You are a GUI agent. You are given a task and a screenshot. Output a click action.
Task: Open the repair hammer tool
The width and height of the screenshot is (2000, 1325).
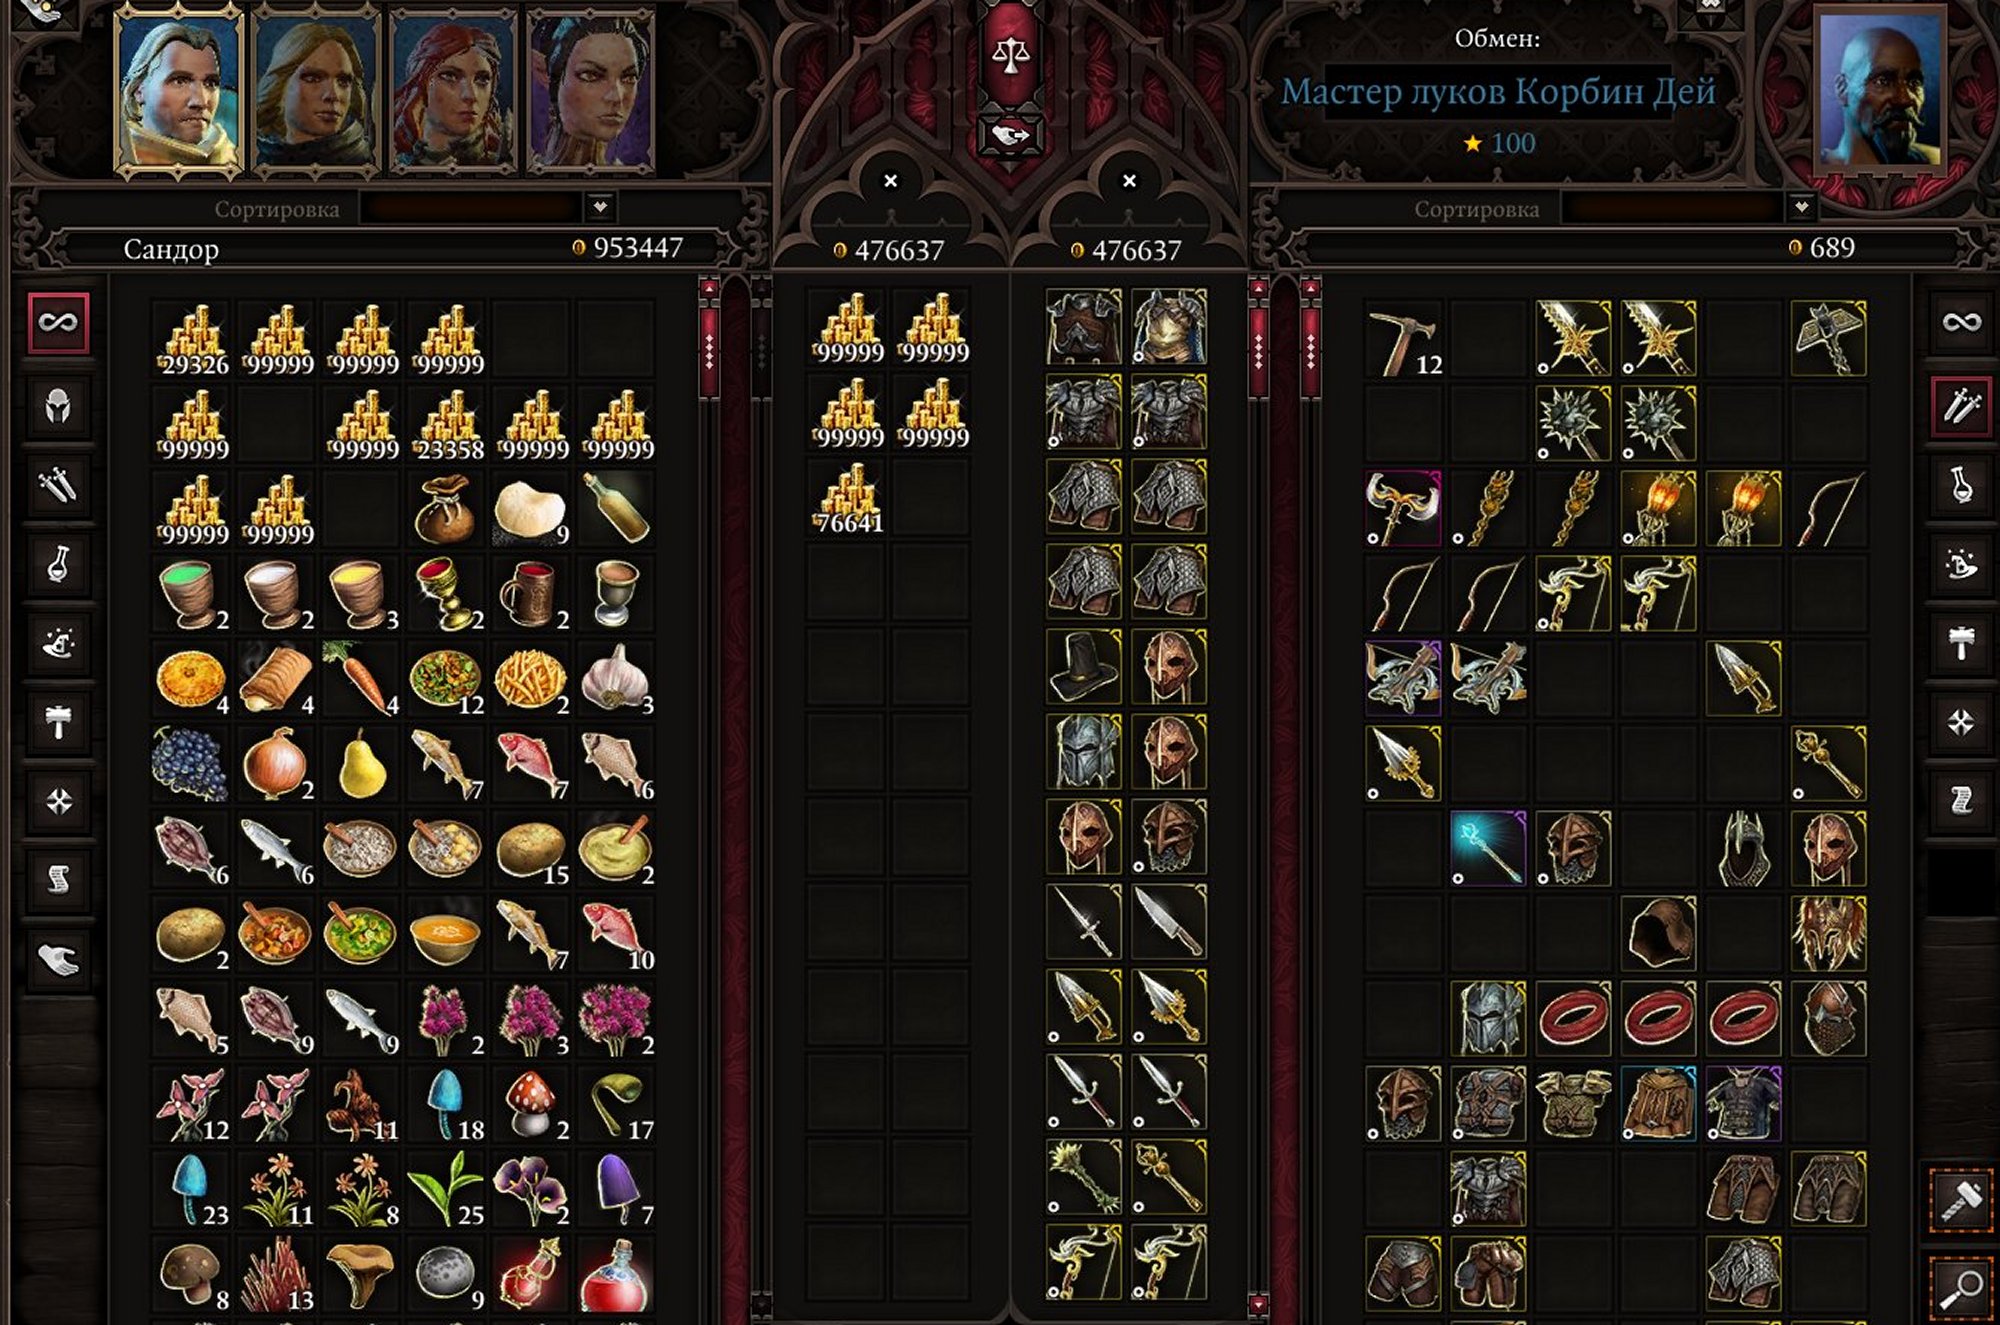(x=1961, y=1198)
